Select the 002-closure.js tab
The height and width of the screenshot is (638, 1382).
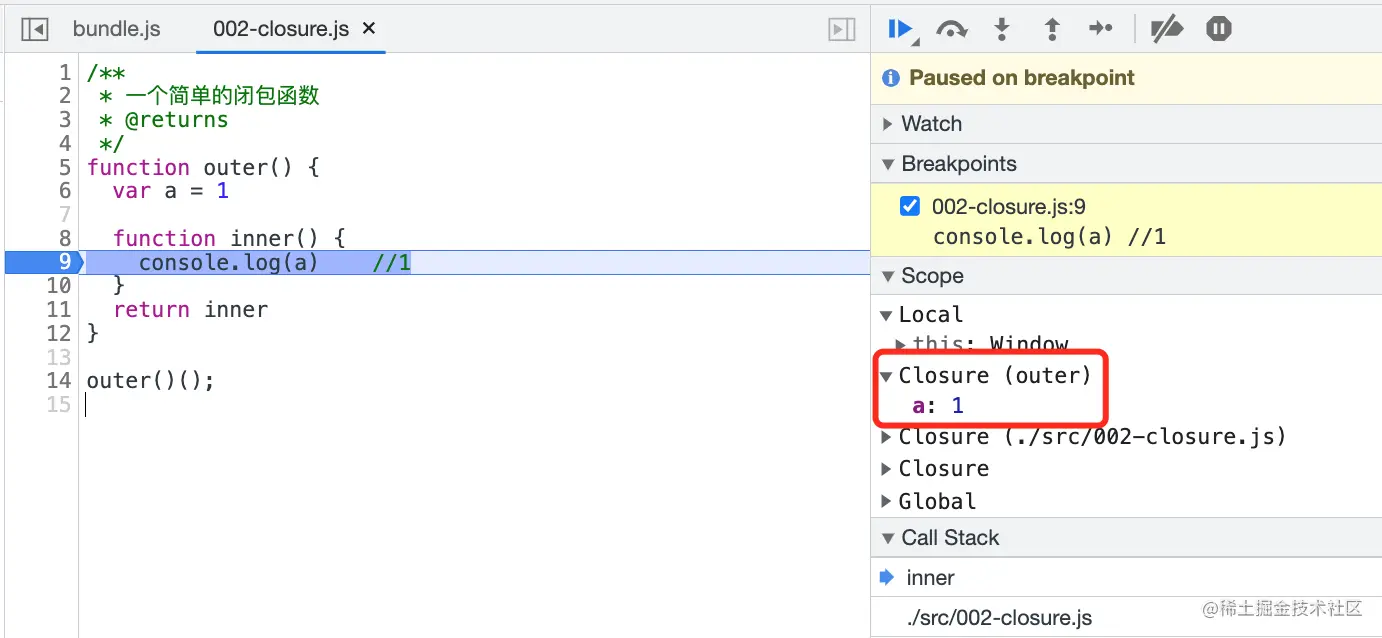pyautogui.click(x=281, y=29)
